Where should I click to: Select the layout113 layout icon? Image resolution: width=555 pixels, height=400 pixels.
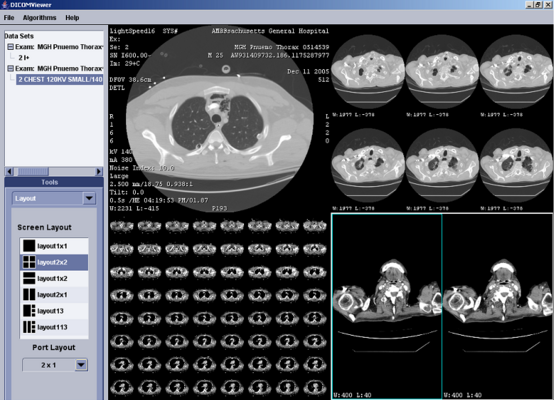(29, 327)
